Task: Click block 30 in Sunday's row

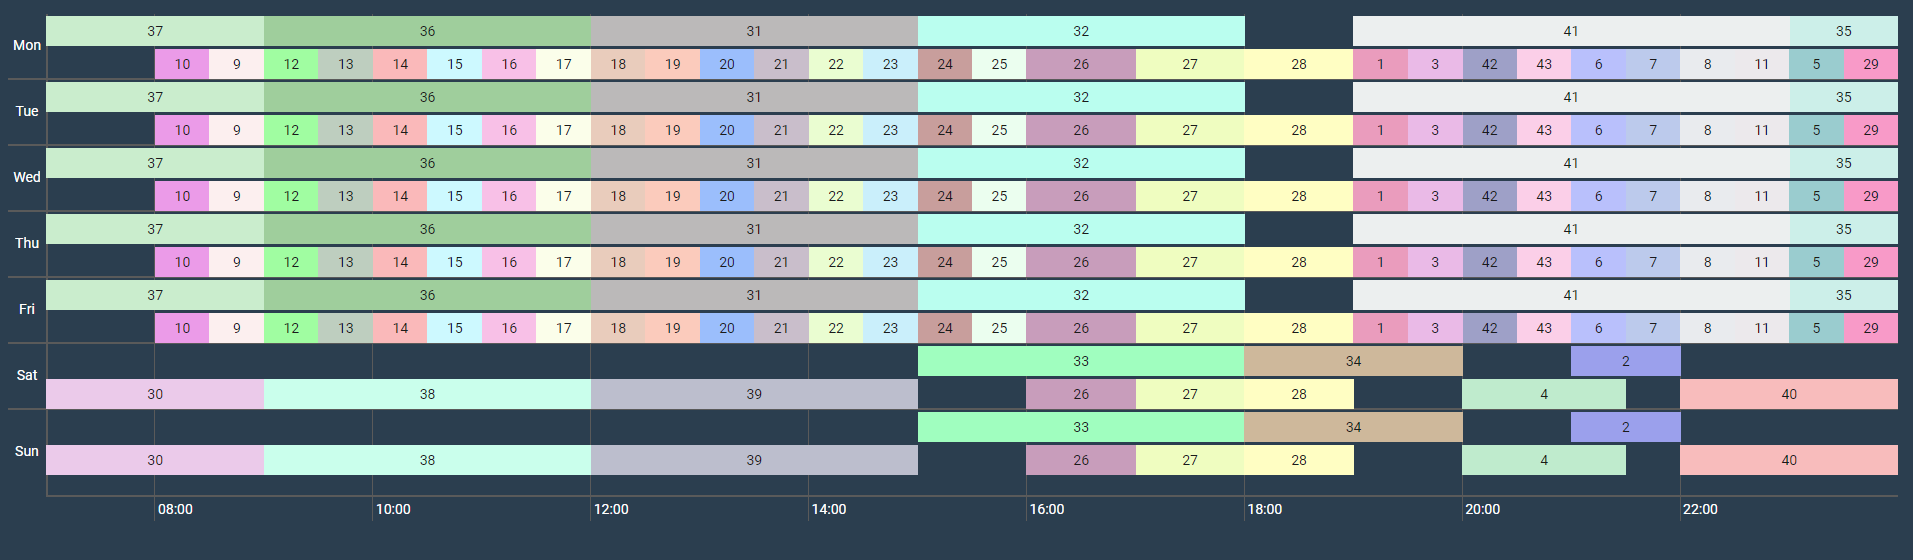Action: point(155,460)
